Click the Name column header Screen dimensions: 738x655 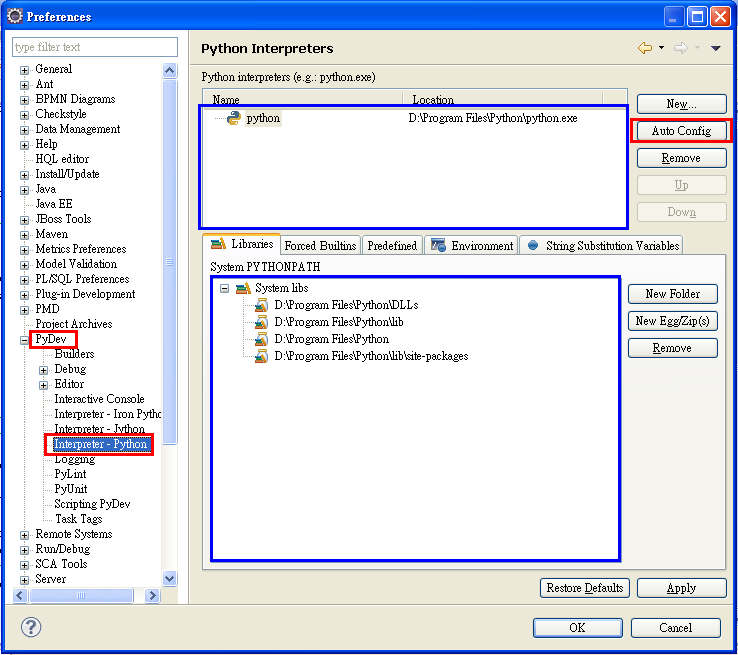(x=303, y=99)
